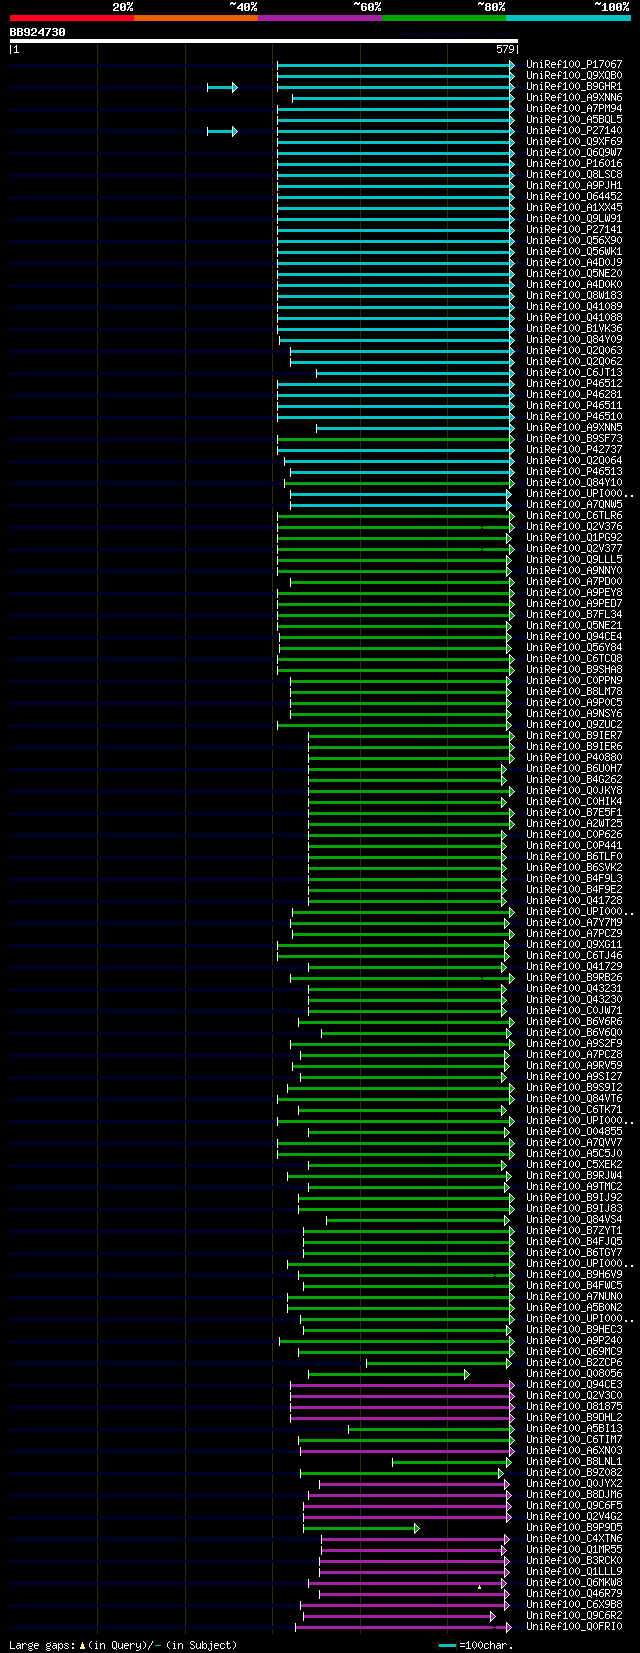Click UniRef100_Q6Q9W7 label
This screenshot has height=1653, width=640.
click(x=574, y=153)
